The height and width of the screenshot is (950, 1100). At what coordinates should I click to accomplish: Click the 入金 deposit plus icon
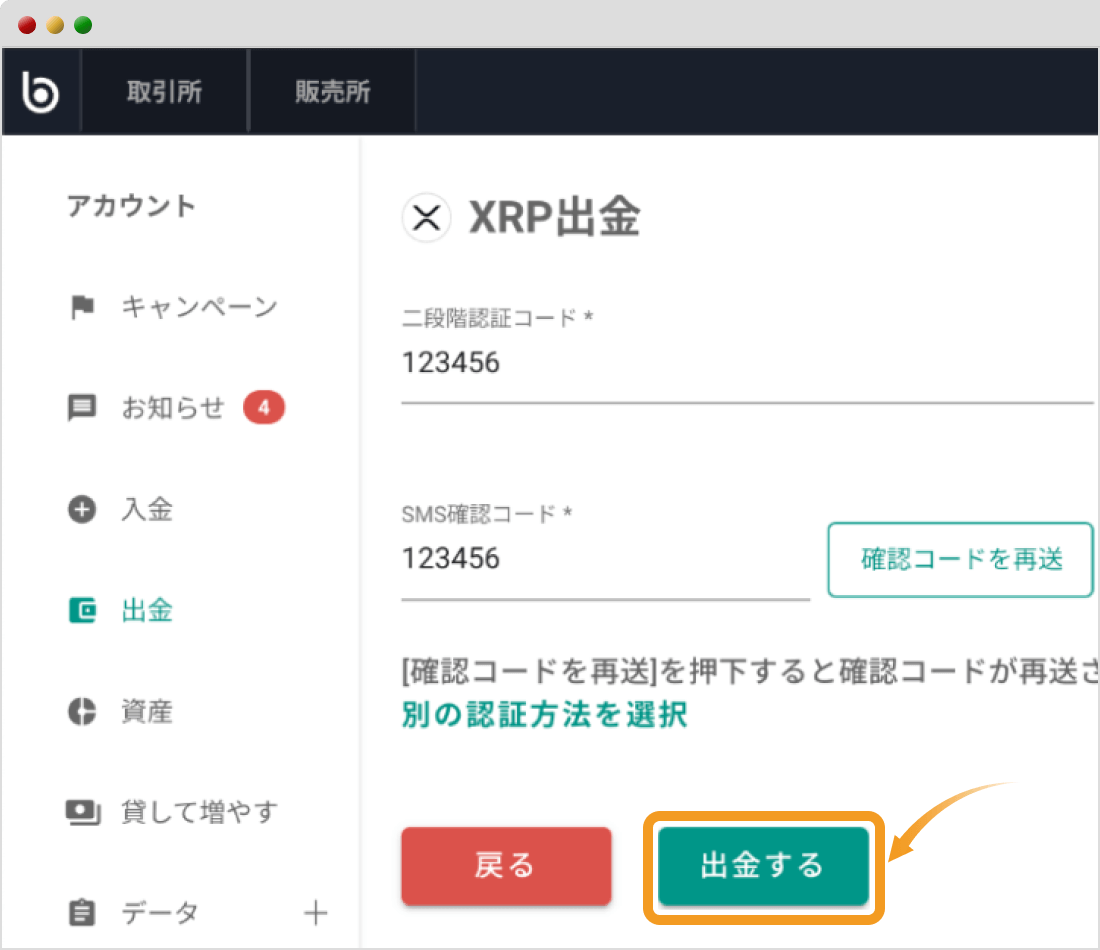coord(82,510)
